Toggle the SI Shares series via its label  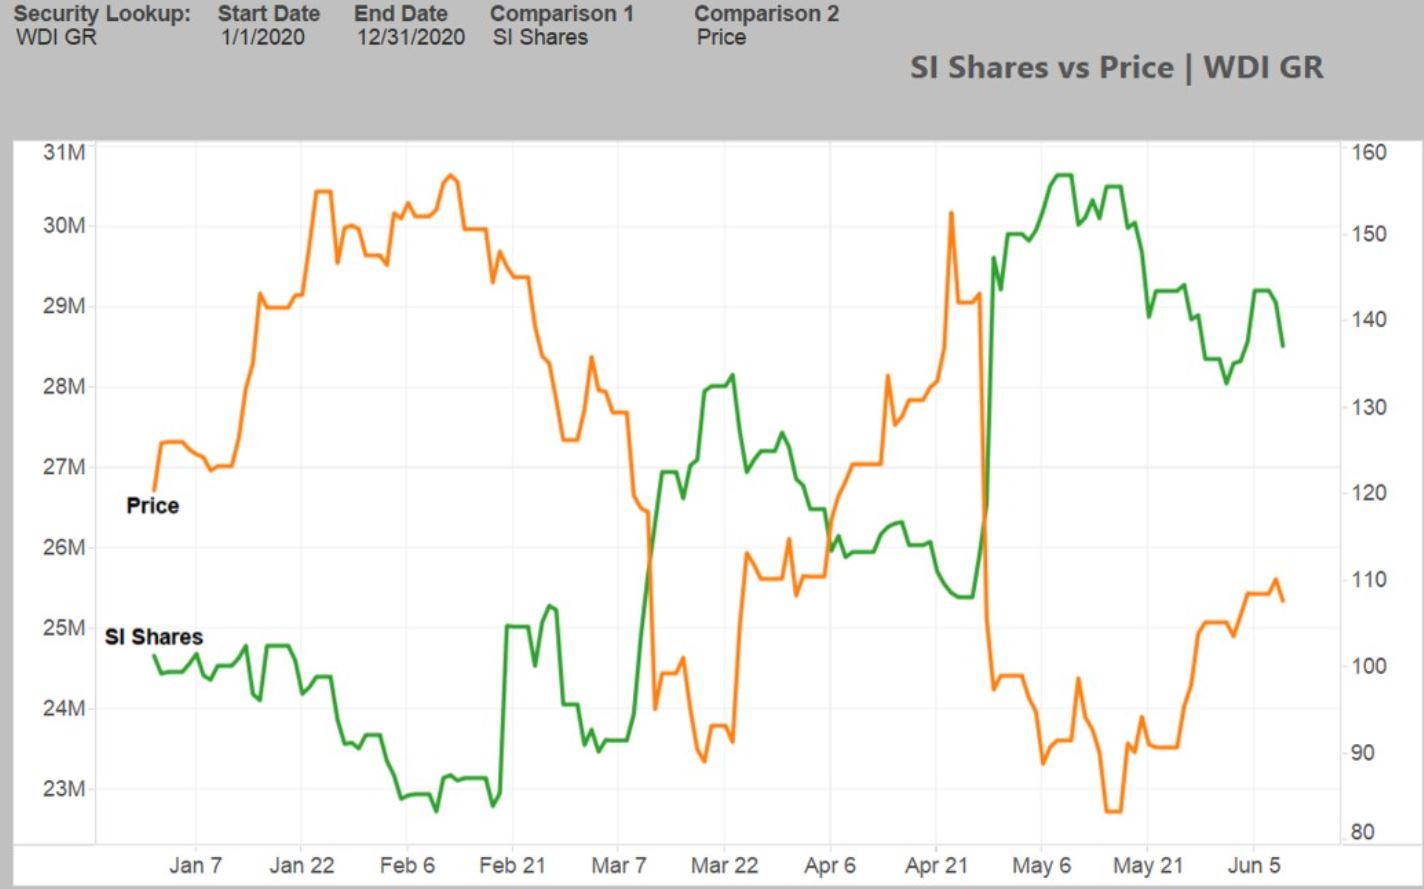click(153, 636)
